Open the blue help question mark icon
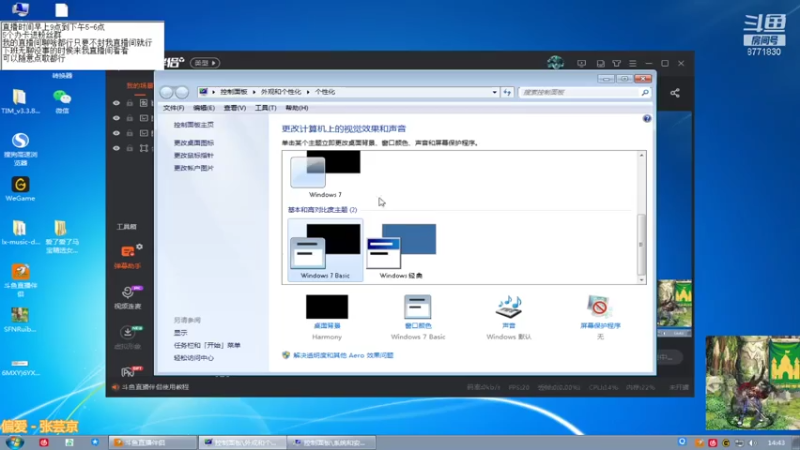 click(x=647, y=118)
